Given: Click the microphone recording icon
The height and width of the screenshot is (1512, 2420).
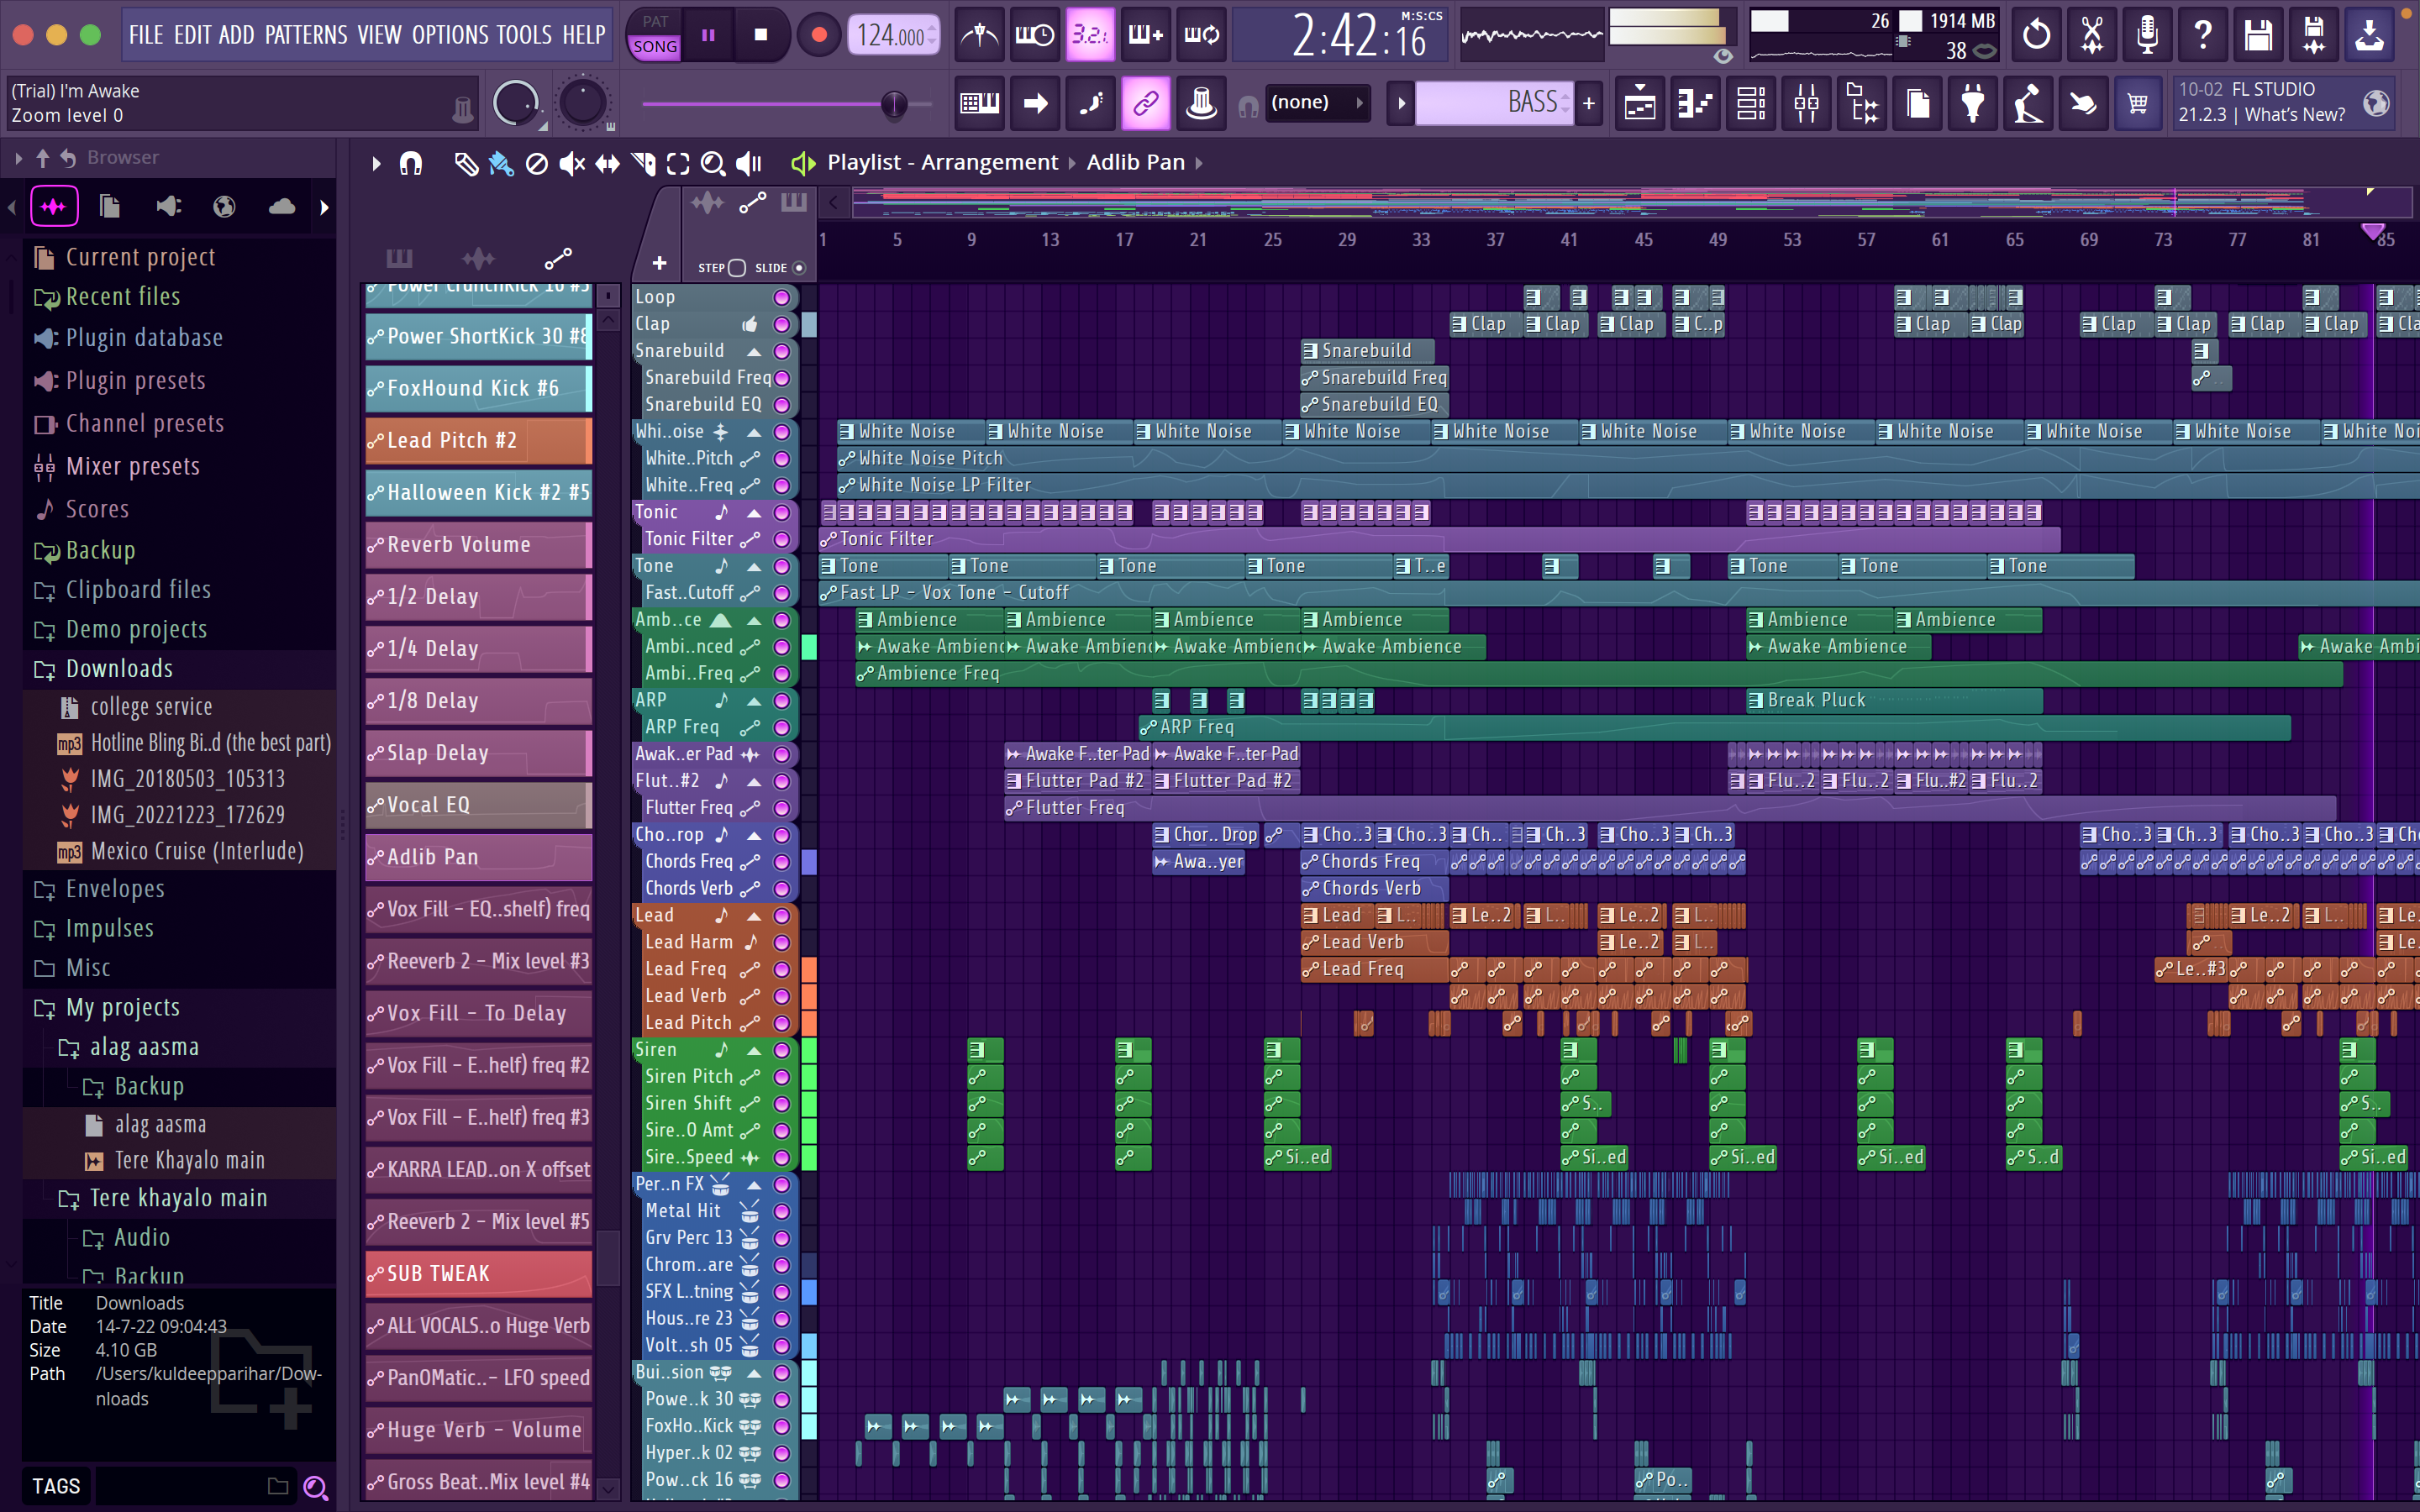Looking at the screenshot, I should click(2147, 36).
